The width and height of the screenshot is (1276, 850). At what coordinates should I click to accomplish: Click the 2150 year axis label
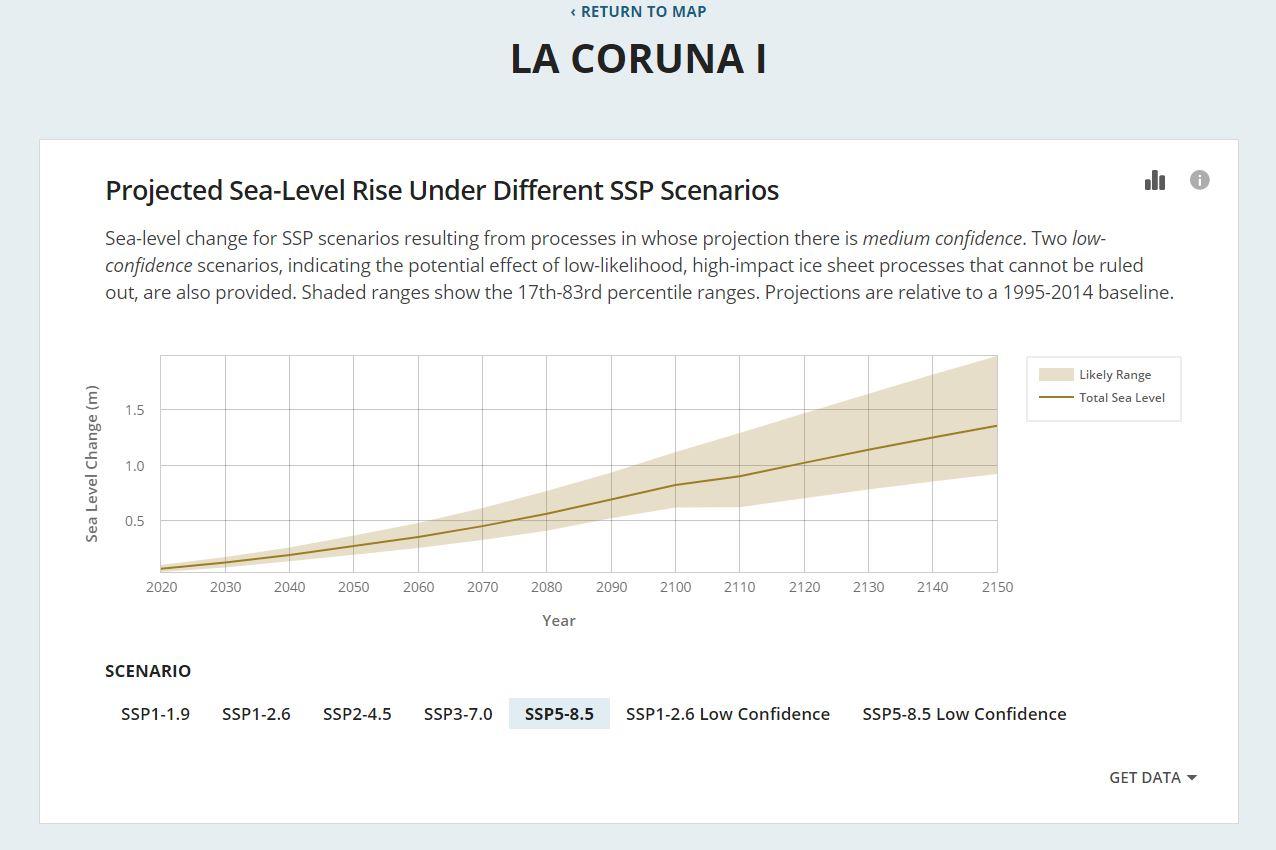996,587
